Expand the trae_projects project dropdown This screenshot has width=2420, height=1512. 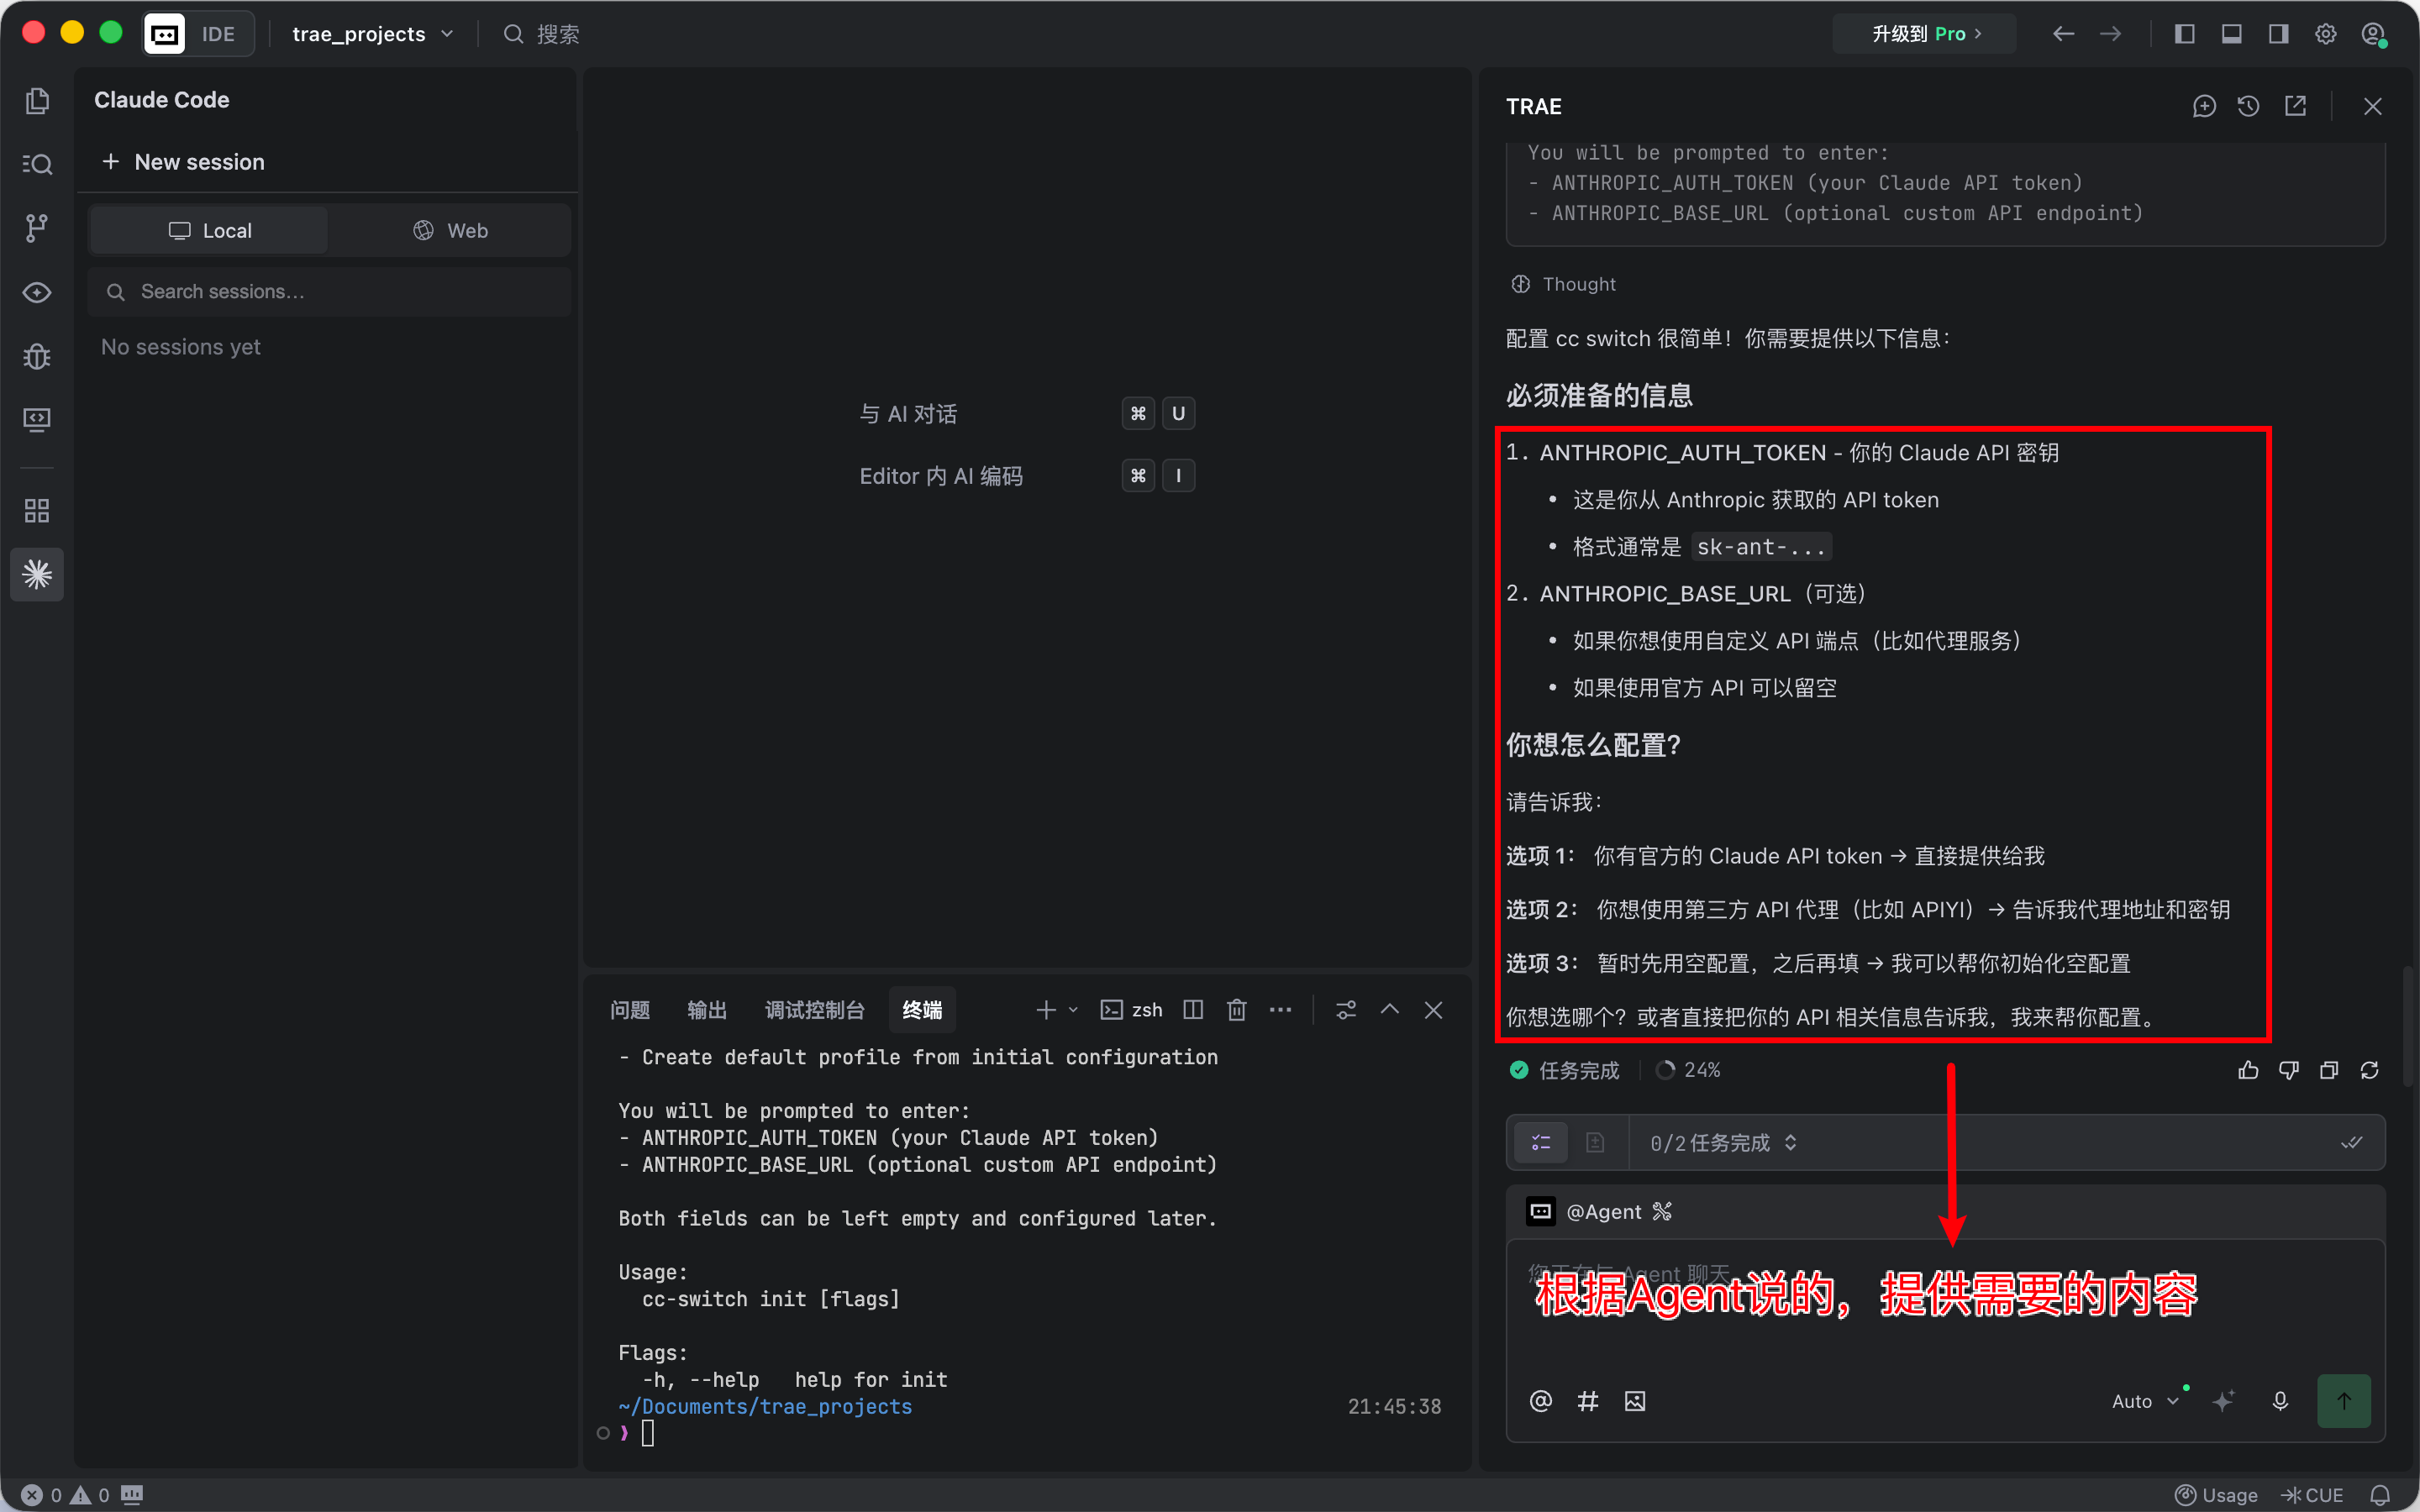click(372, 34)
